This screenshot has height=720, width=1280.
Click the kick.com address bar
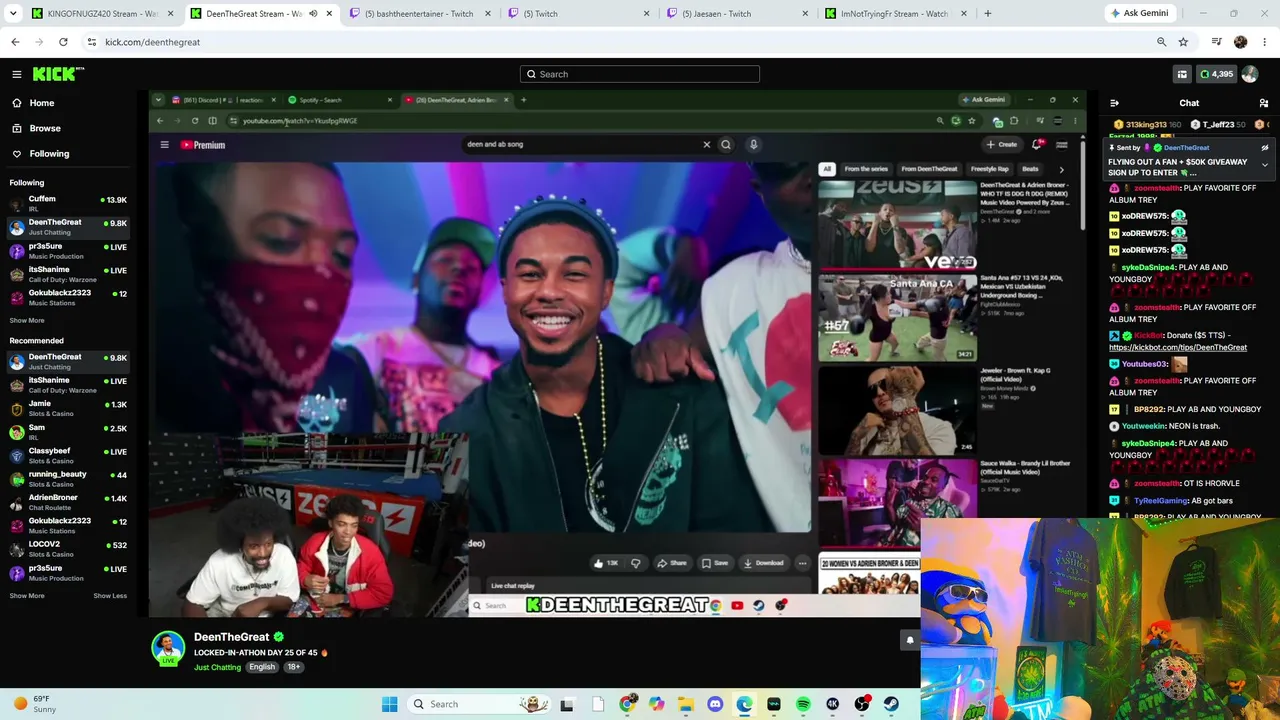click(x=620, y=42)
